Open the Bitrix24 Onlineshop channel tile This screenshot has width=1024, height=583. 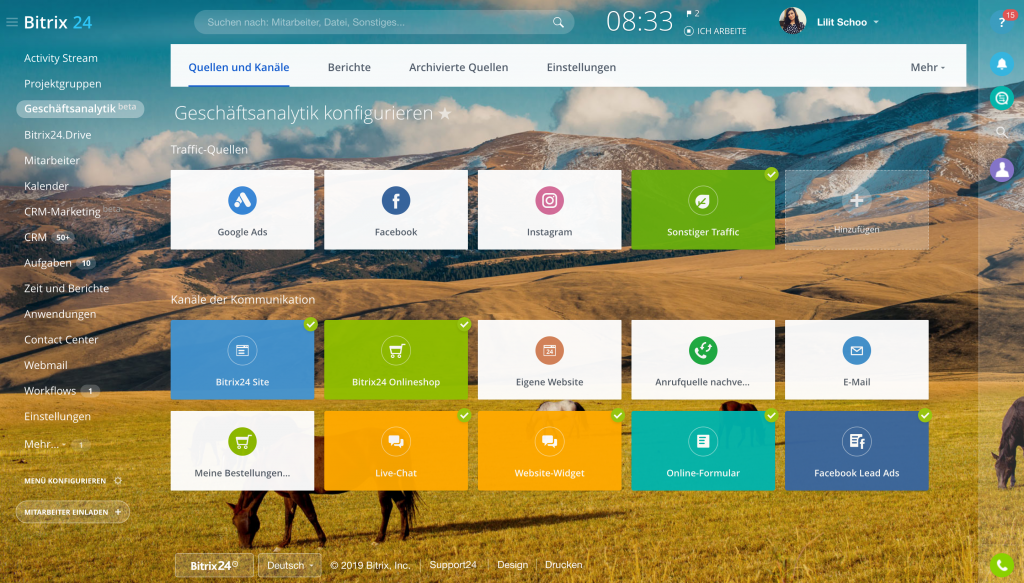click(x=396, y=360)
